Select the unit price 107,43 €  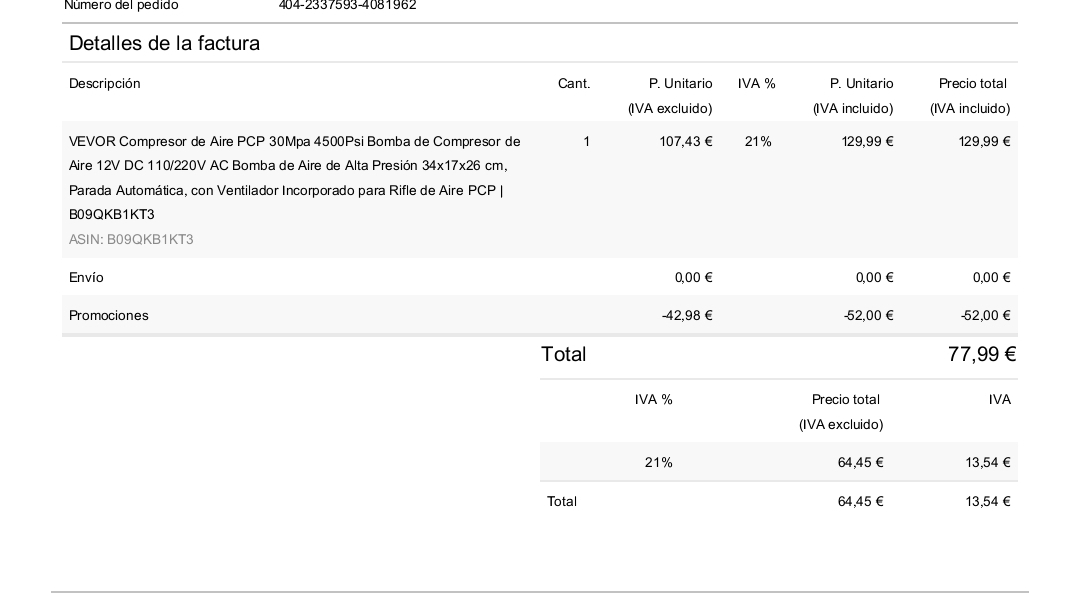686,142
